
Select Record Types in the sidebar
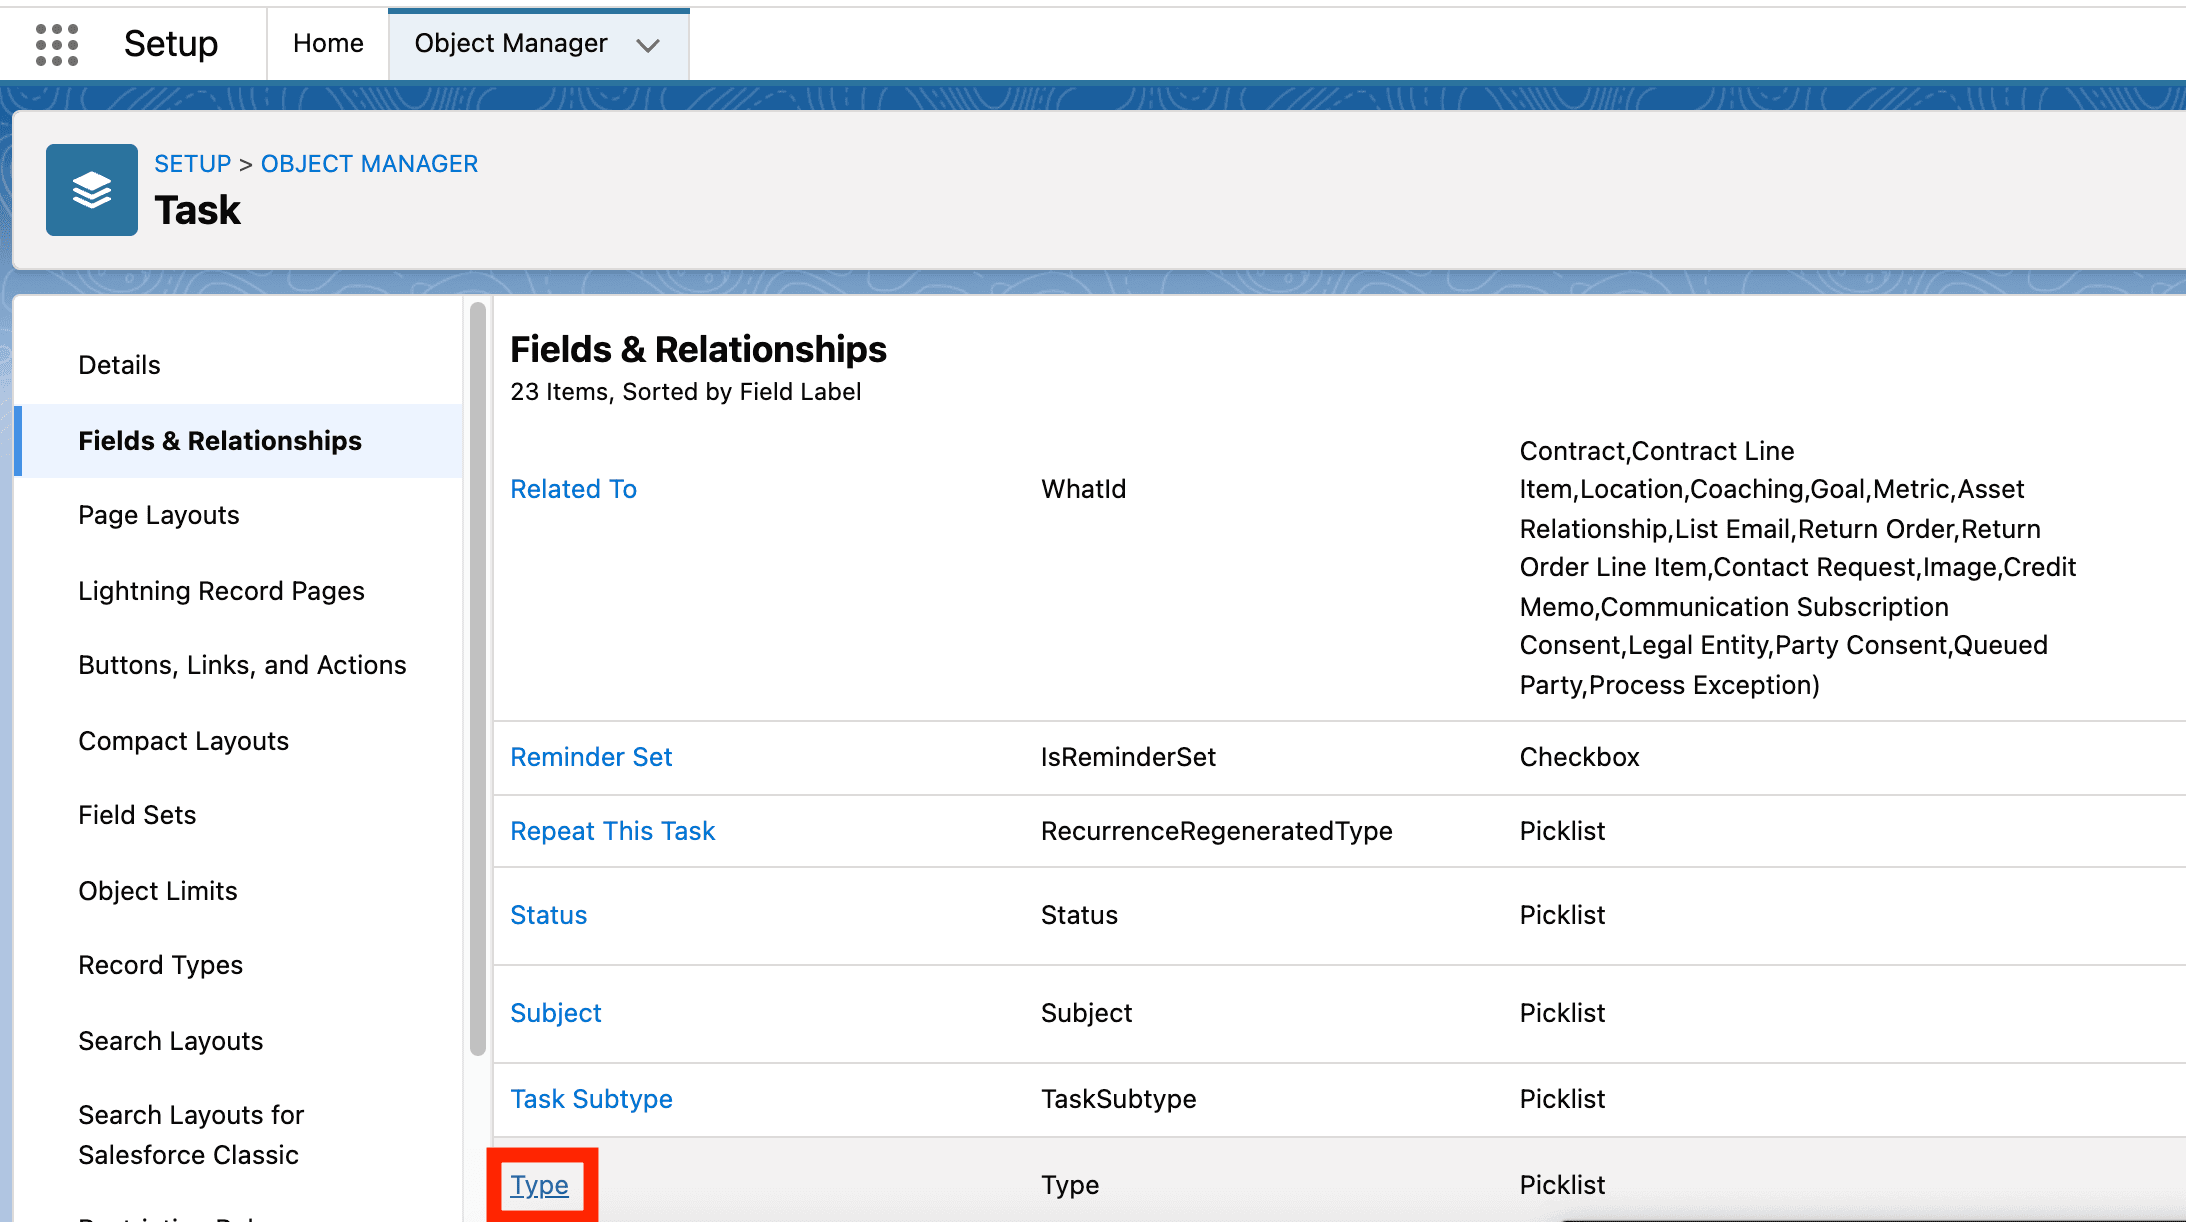coord(160,965)
